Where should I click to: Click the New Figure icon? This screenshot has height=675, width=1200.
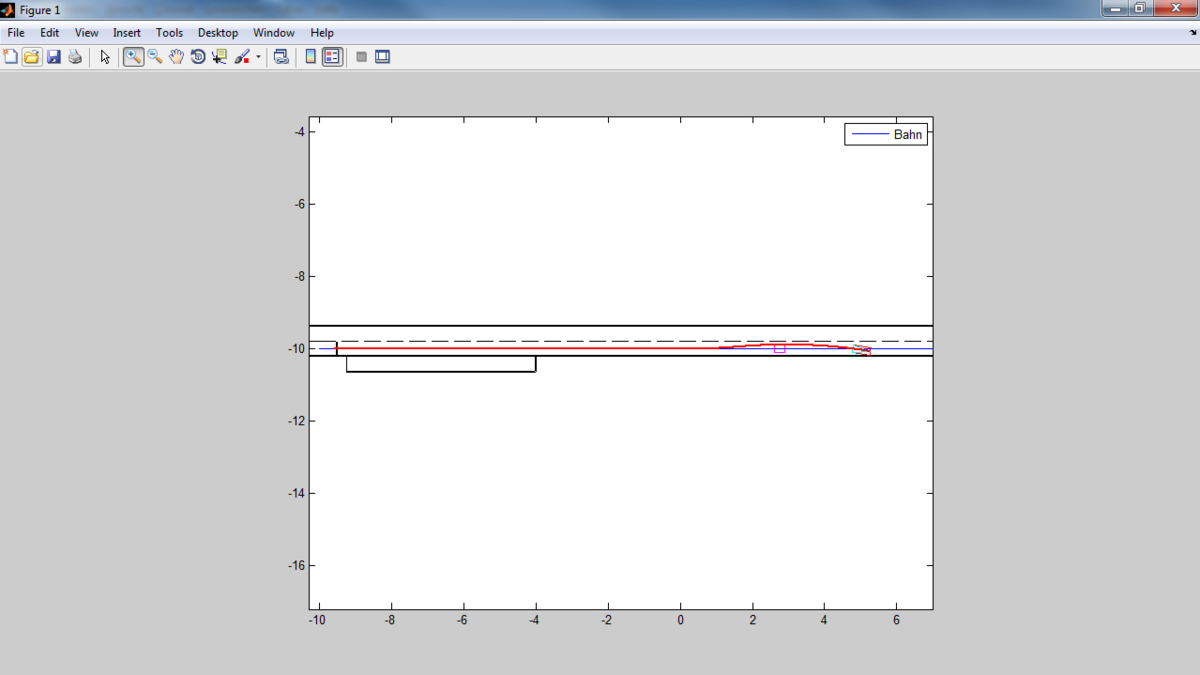tap(11, 57)
